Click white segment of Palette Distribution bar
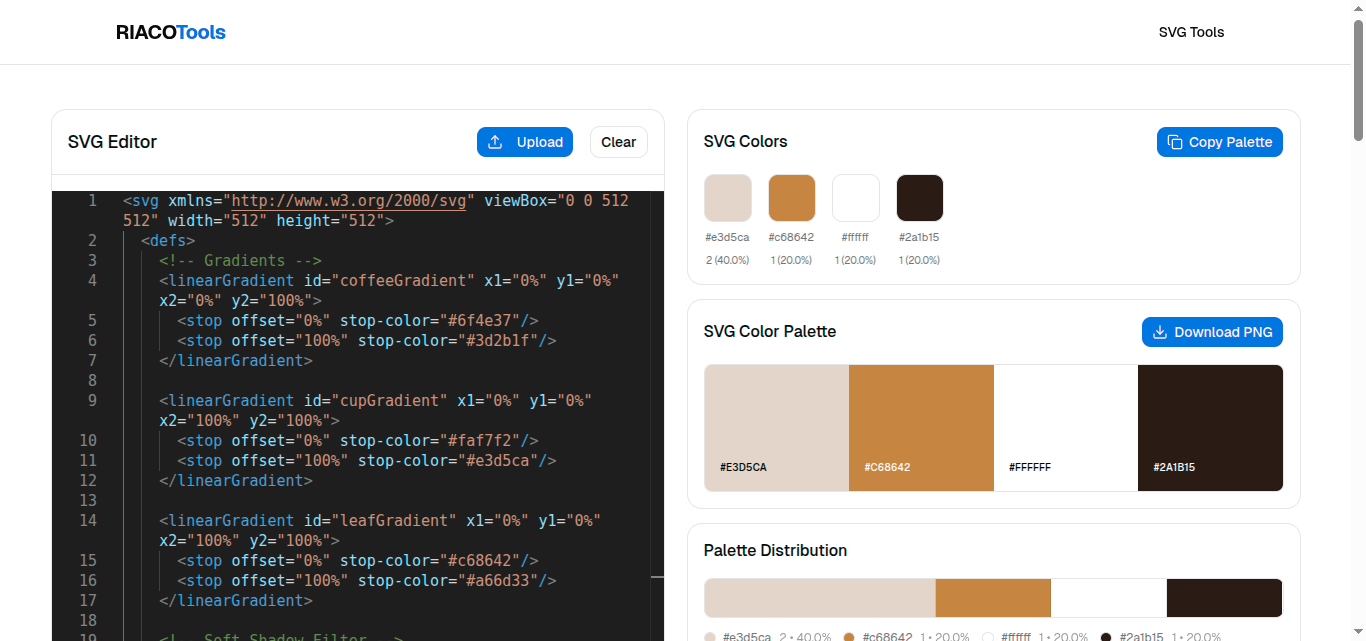The width and height of the screenshot is (1366, 641). pyautogui.click(x=1109, y=598)
